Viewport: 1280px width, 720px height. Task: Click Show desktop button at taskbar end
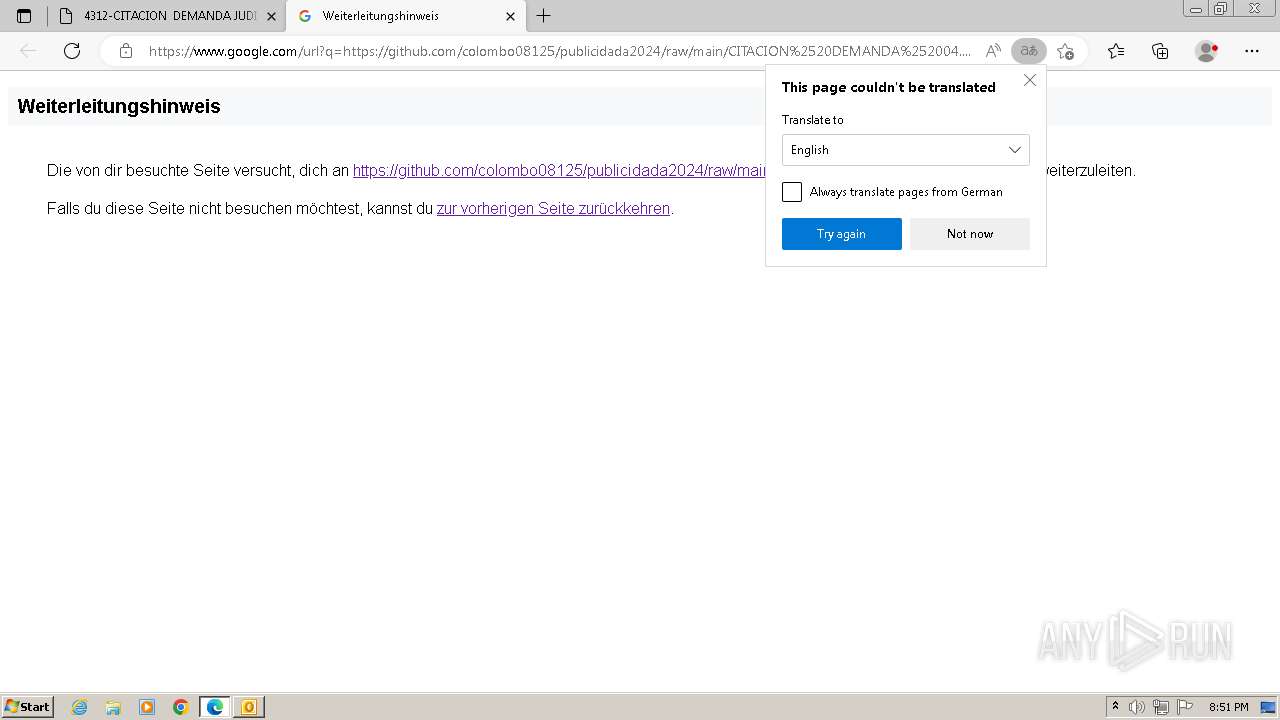point(1268,707)
